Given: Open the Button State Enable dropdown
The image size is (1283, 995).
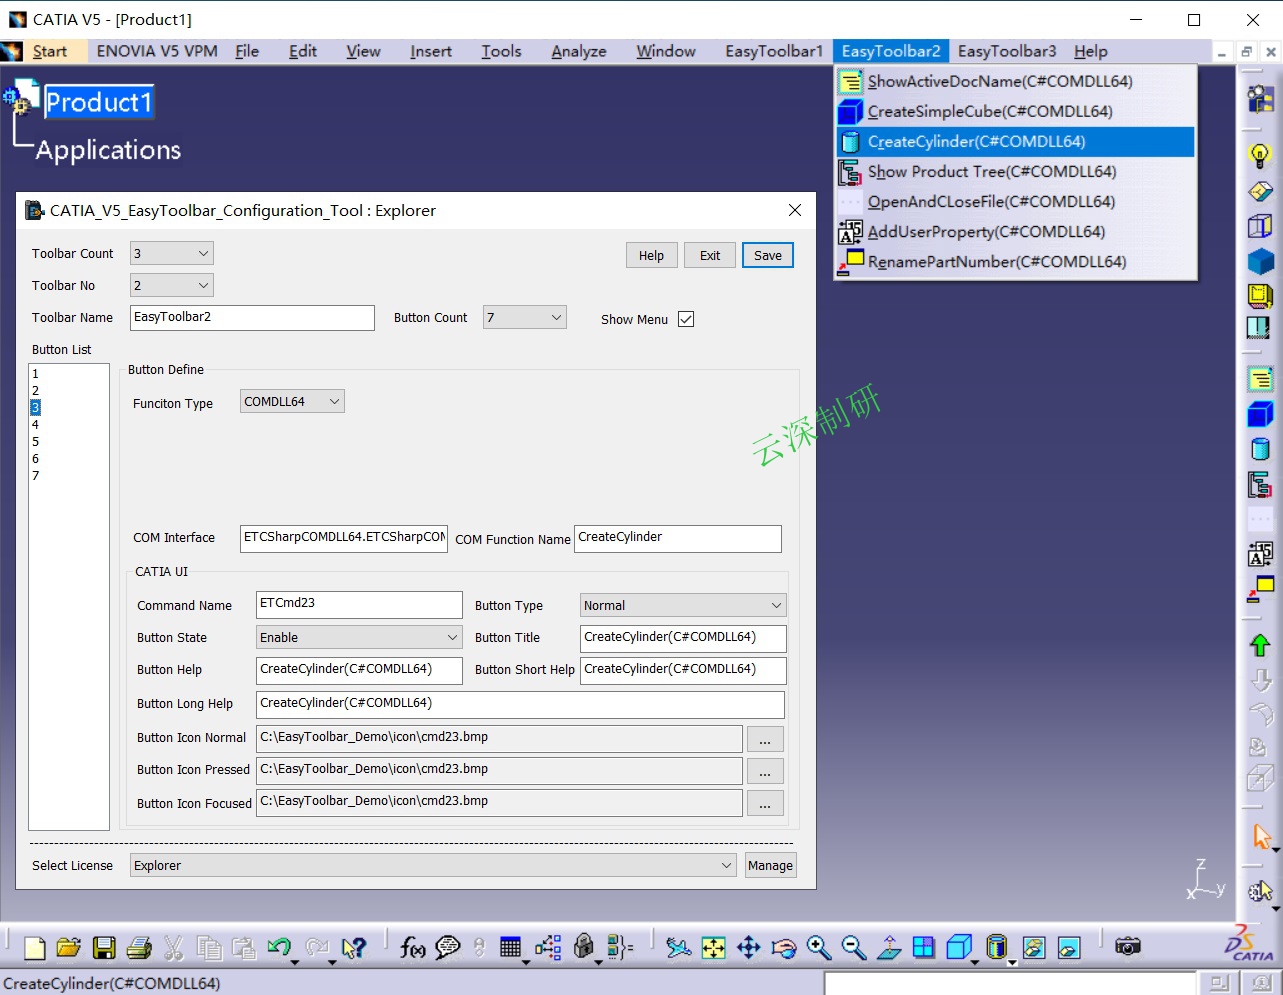Looking at the screenshot, I should click(x=360, y=638).
